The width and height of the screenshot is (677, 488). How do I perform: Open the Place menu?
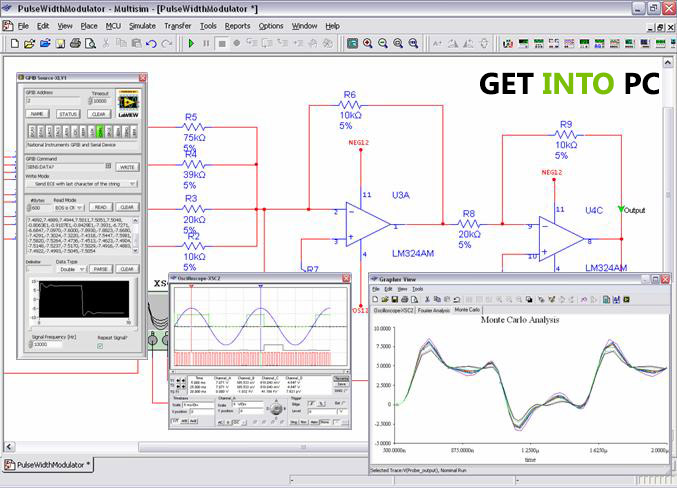click(89, 26)
